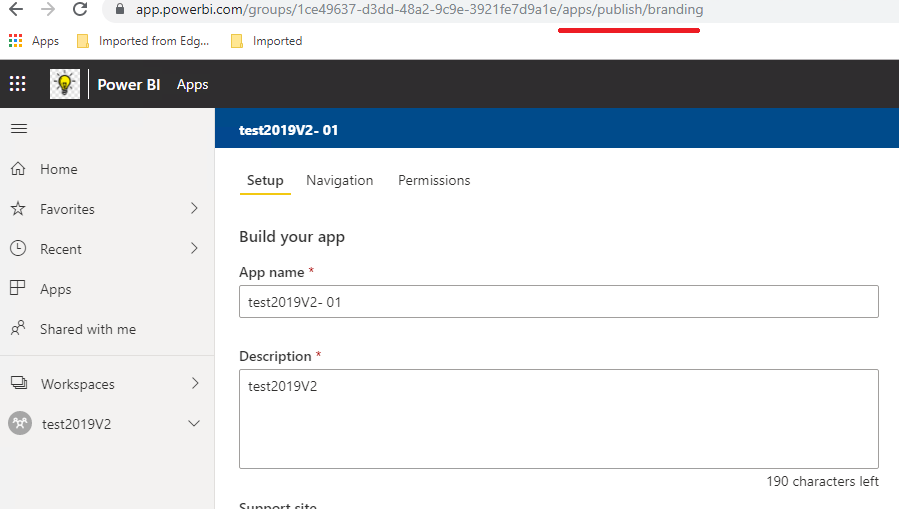Go back using the browser back arrow
This screenshot has width=899, height=509.
(x=16, y=9)
